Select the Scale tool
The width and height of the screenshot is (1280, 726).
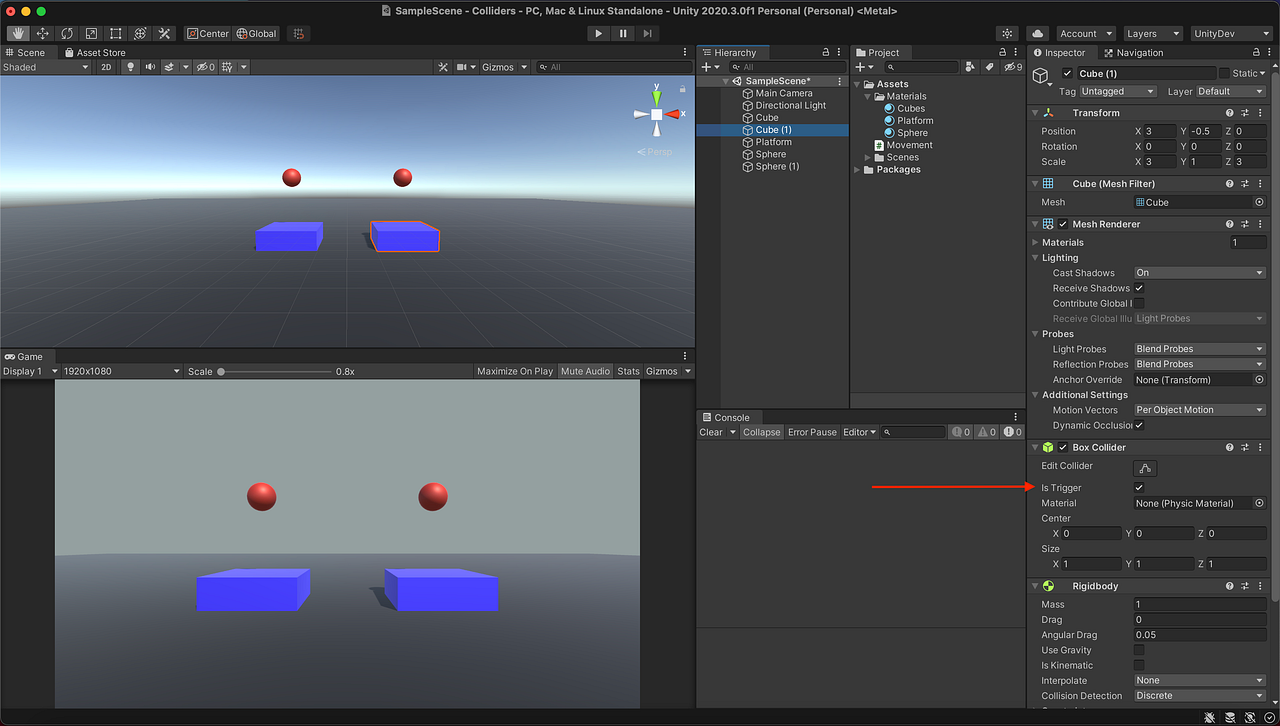(x=90, y=33)
